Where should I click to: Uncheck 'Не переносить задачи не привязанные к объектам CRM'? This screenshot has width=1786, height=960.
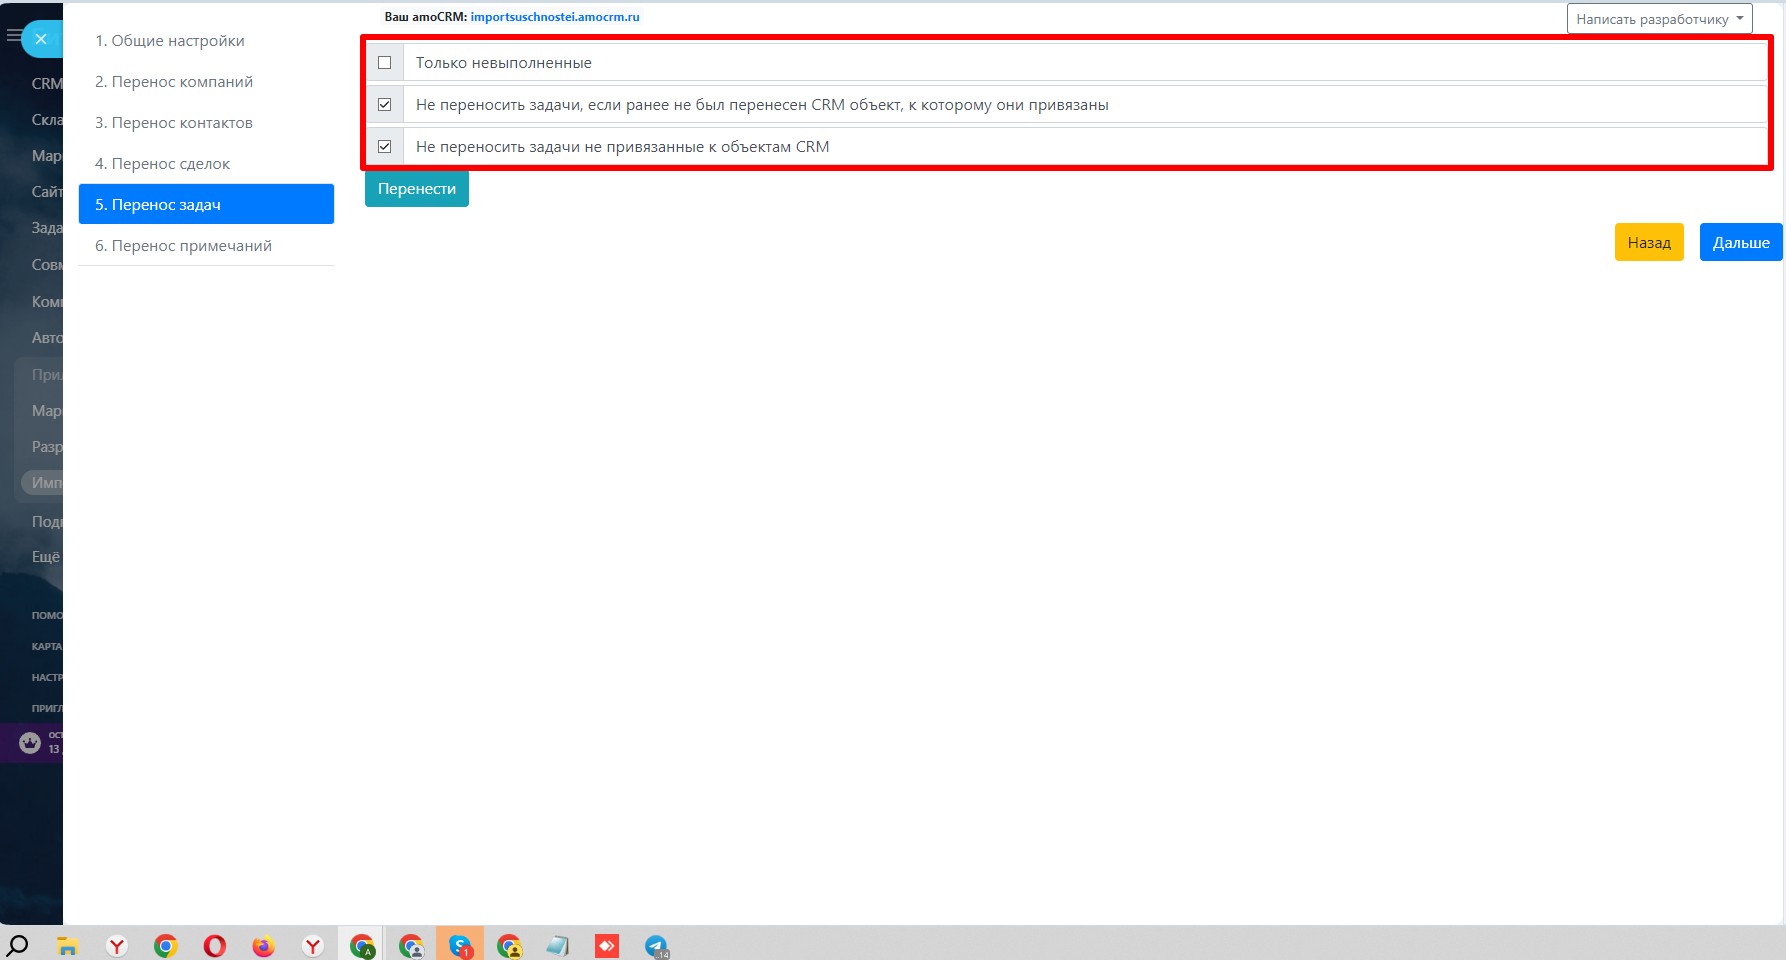point(385,146)
